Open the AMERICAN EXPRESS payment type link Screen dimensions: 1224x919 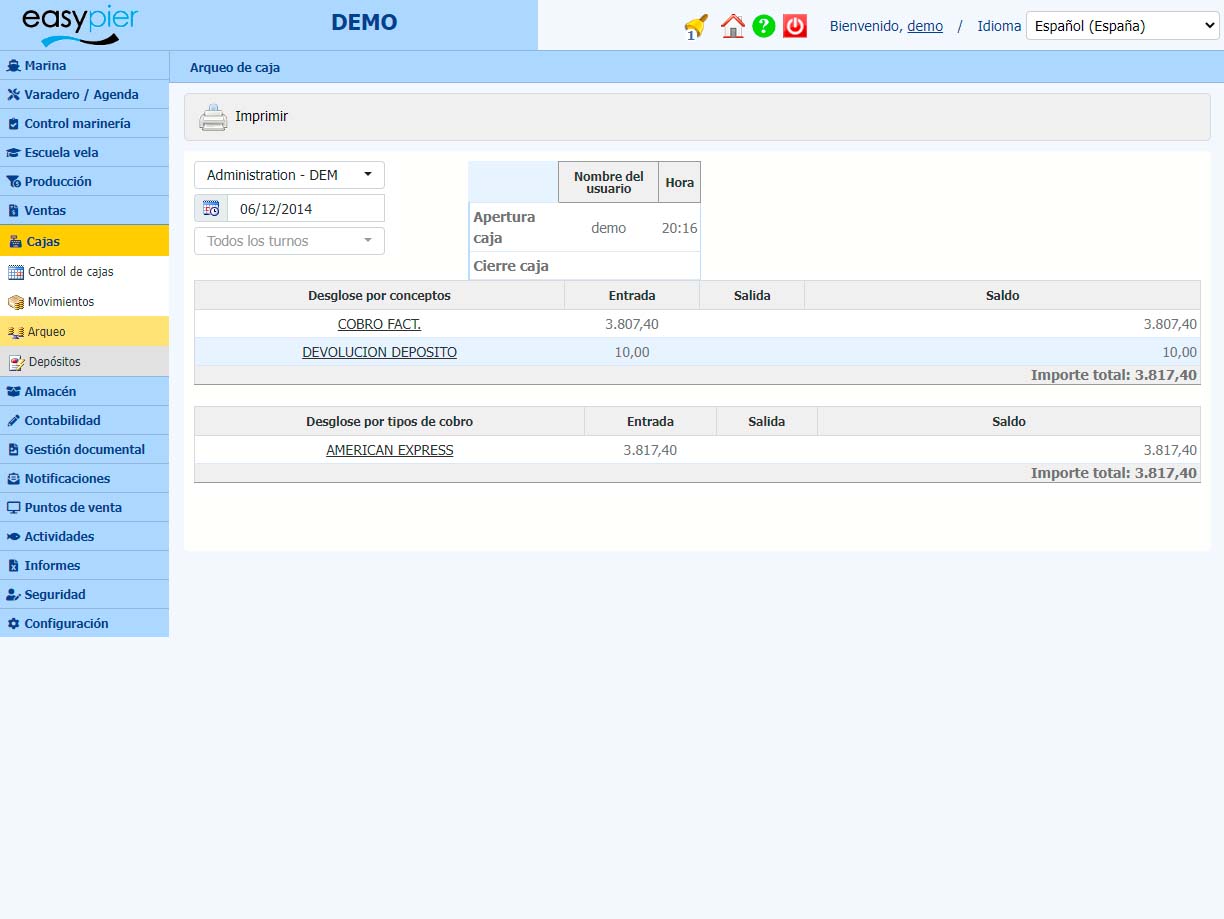tap(389, 450)
